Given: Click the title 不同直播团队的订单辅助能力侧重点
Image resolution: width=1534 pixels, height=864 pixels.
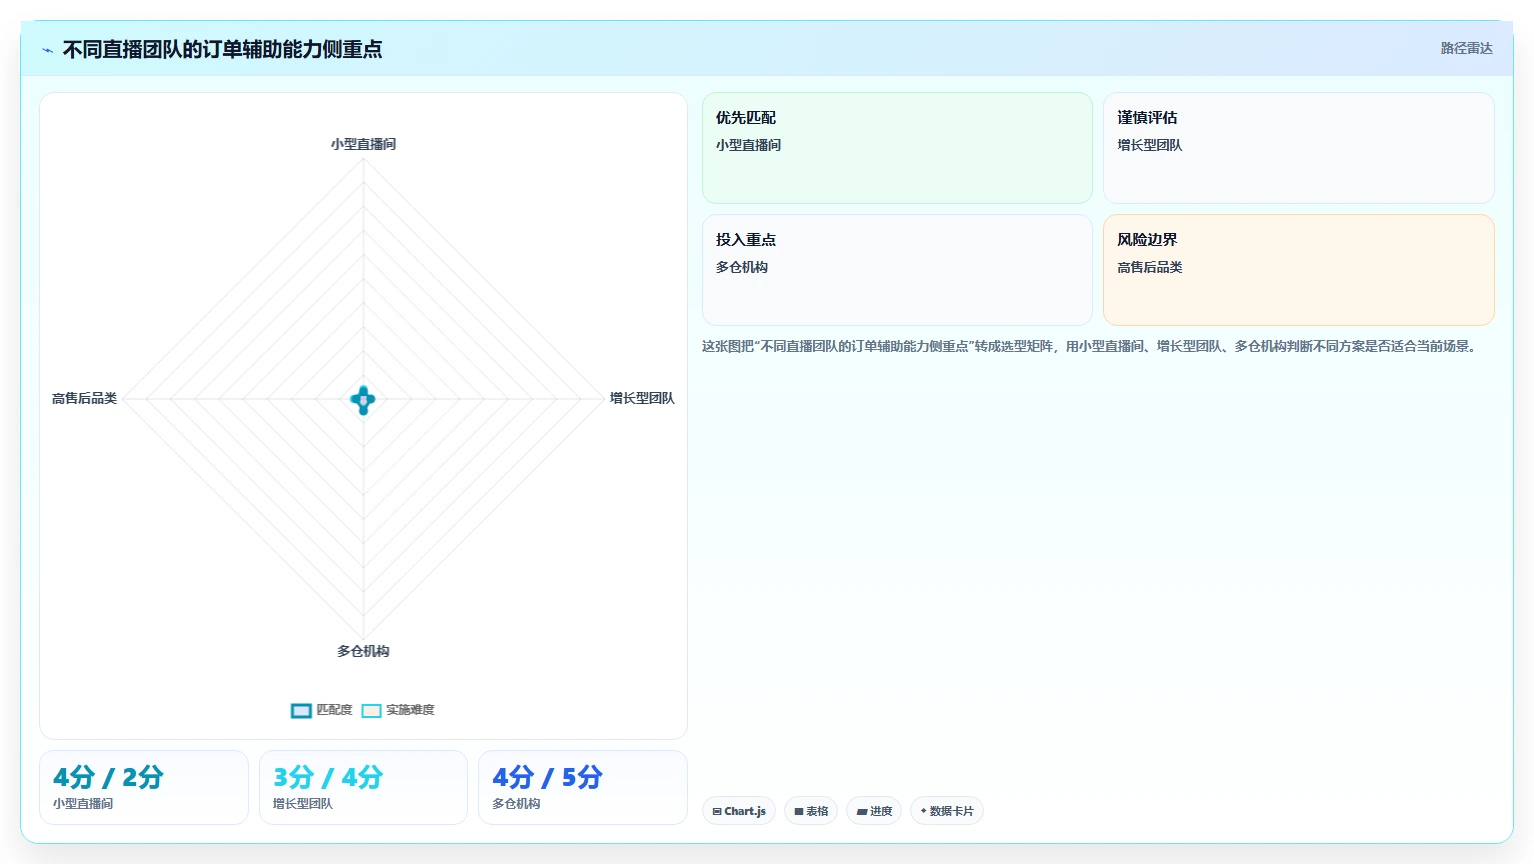Looking at the screenshot, I should pyautogui.click(x=222, y=49).
